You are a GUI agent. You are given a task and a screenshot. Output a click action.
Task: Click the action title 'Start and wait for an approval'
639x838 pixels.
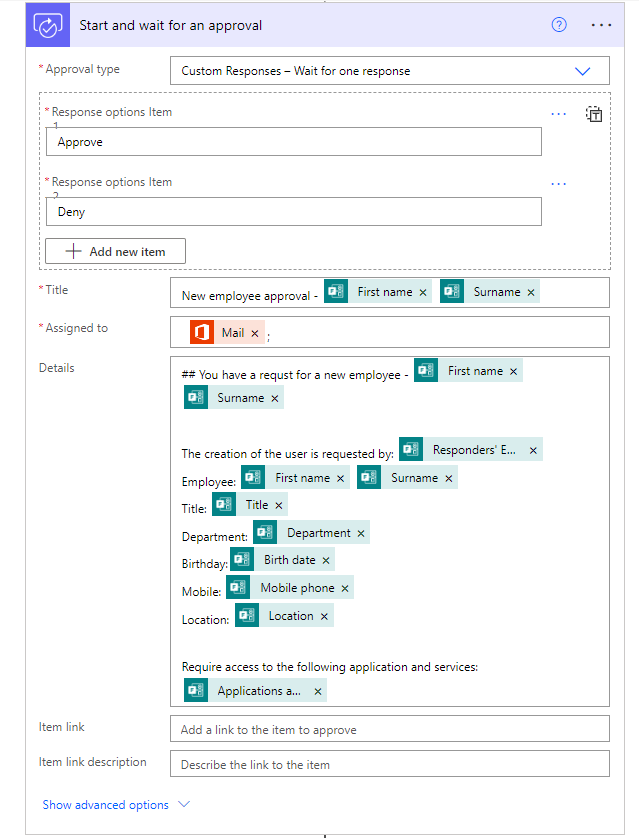tap(170, 25)
